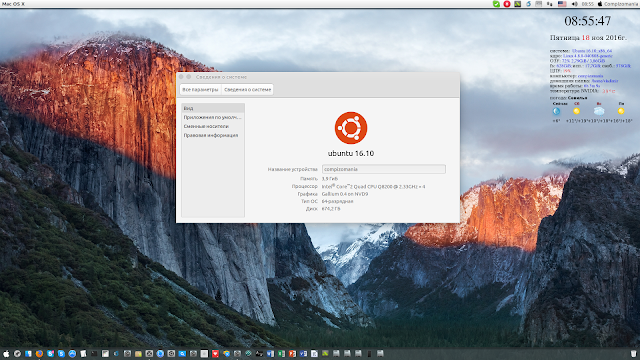640x360 pixels.
Task: Select Правовая информация in the sidebar
Action: click(x=213, y=135)
